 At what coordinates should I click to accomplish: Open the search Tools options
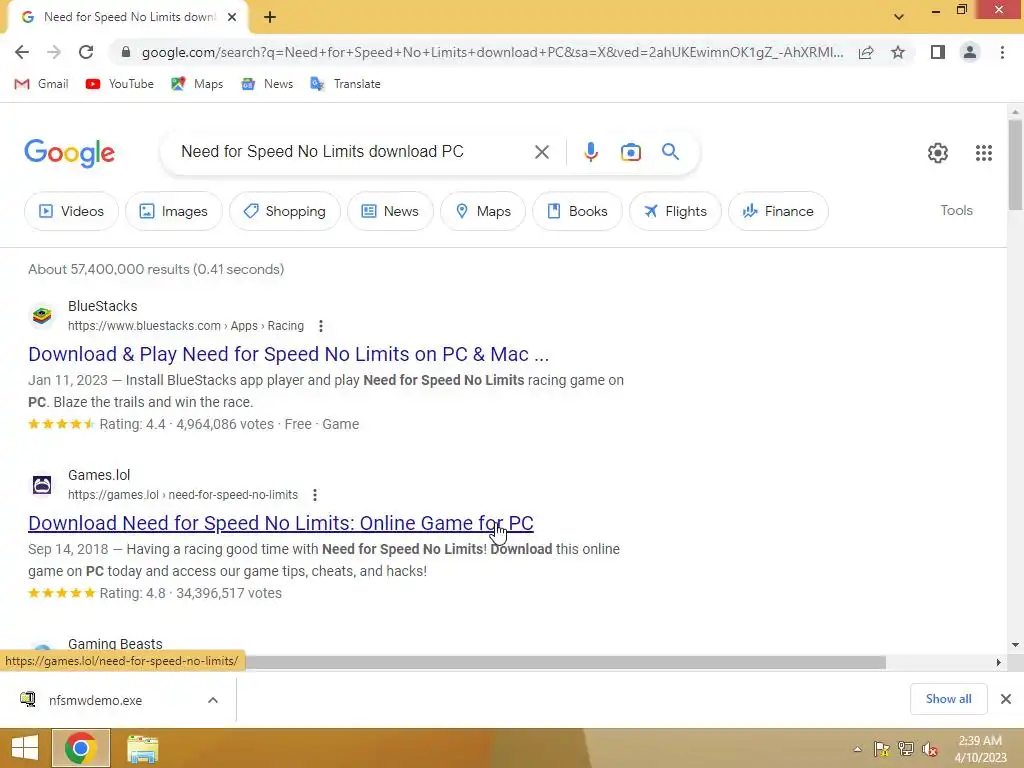(956, 210)
